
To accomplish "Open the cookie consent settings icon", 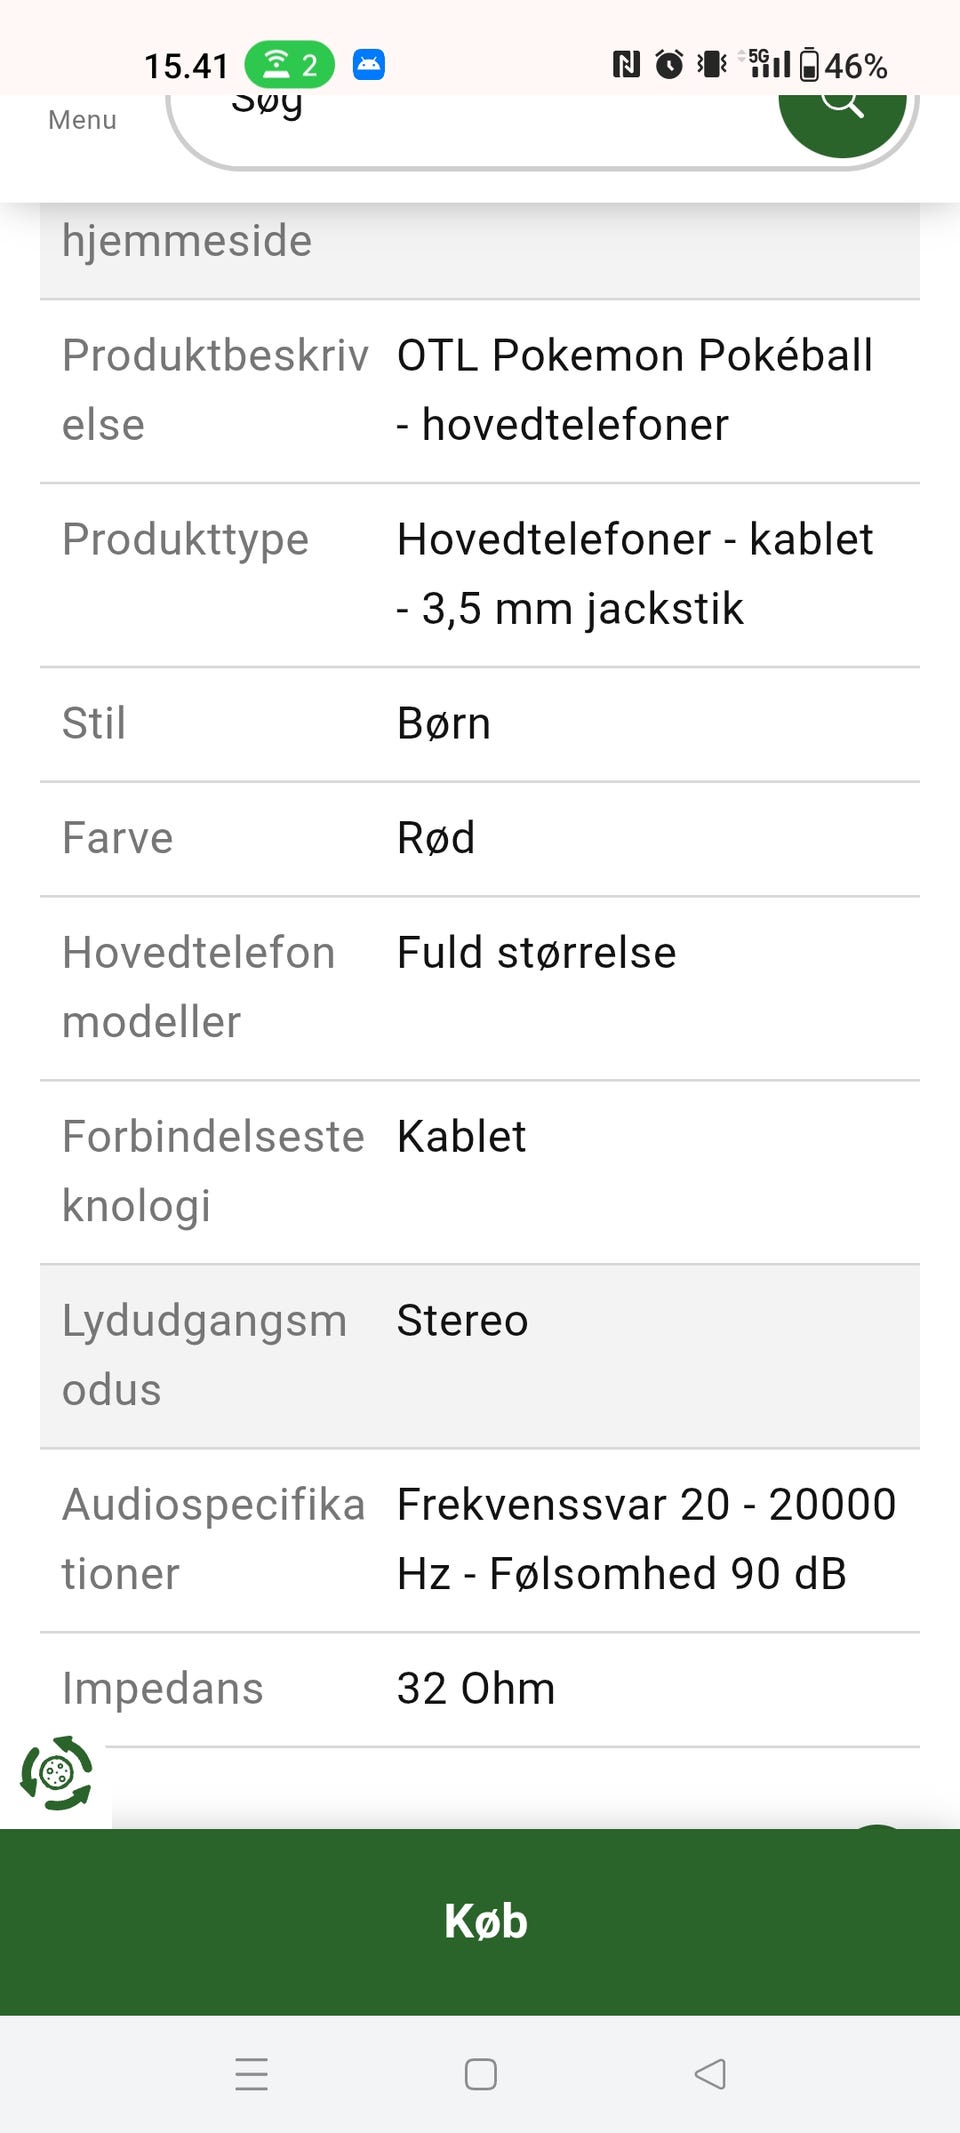I will (x=56, y=1773).
